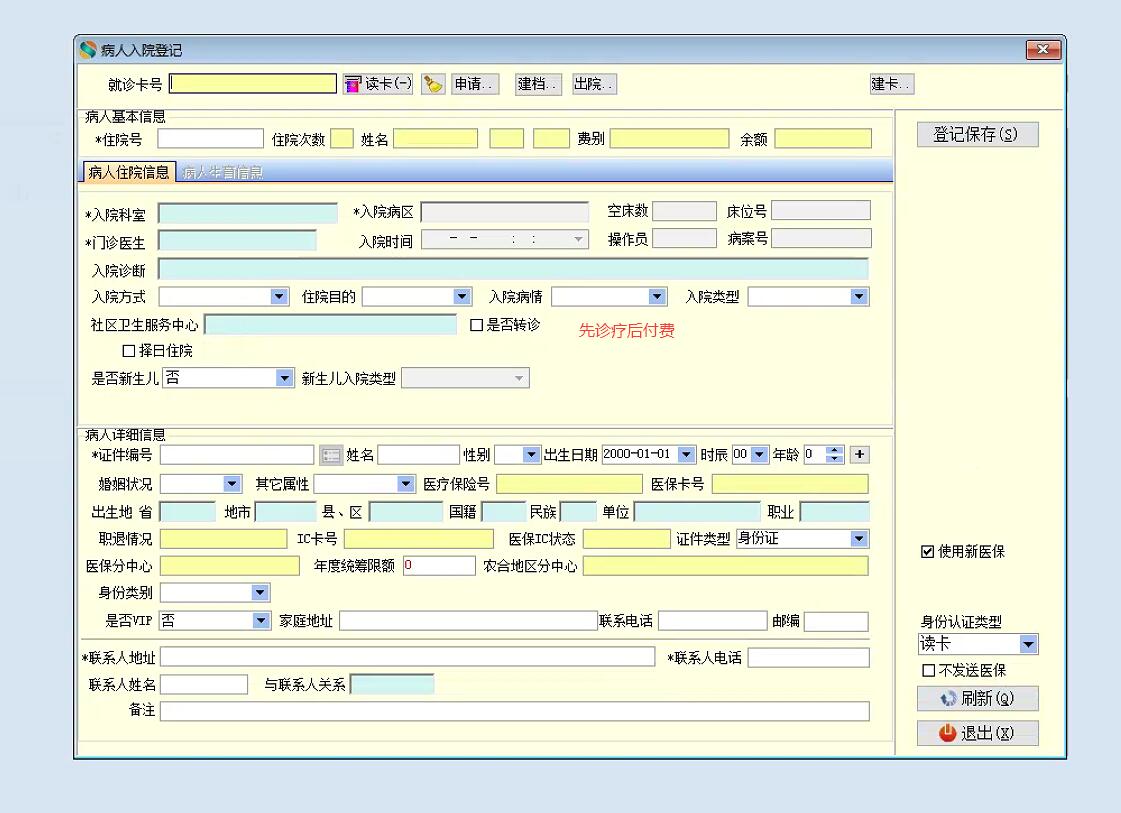Switch to the 病人住院信息 tab
This screenshot has height=813, width=1121.
click(129, 172)
